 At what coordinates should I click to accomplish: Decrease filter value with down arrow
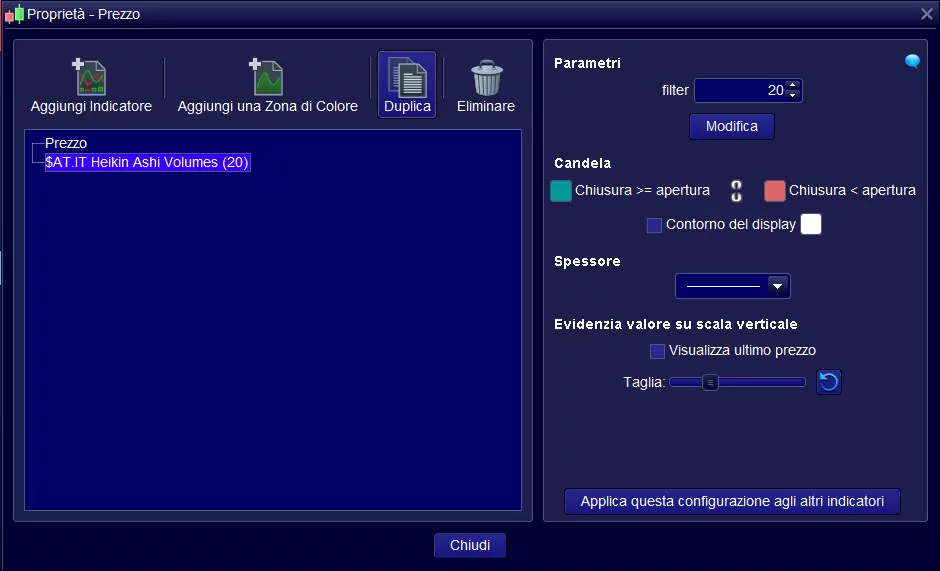coord(793,95)
